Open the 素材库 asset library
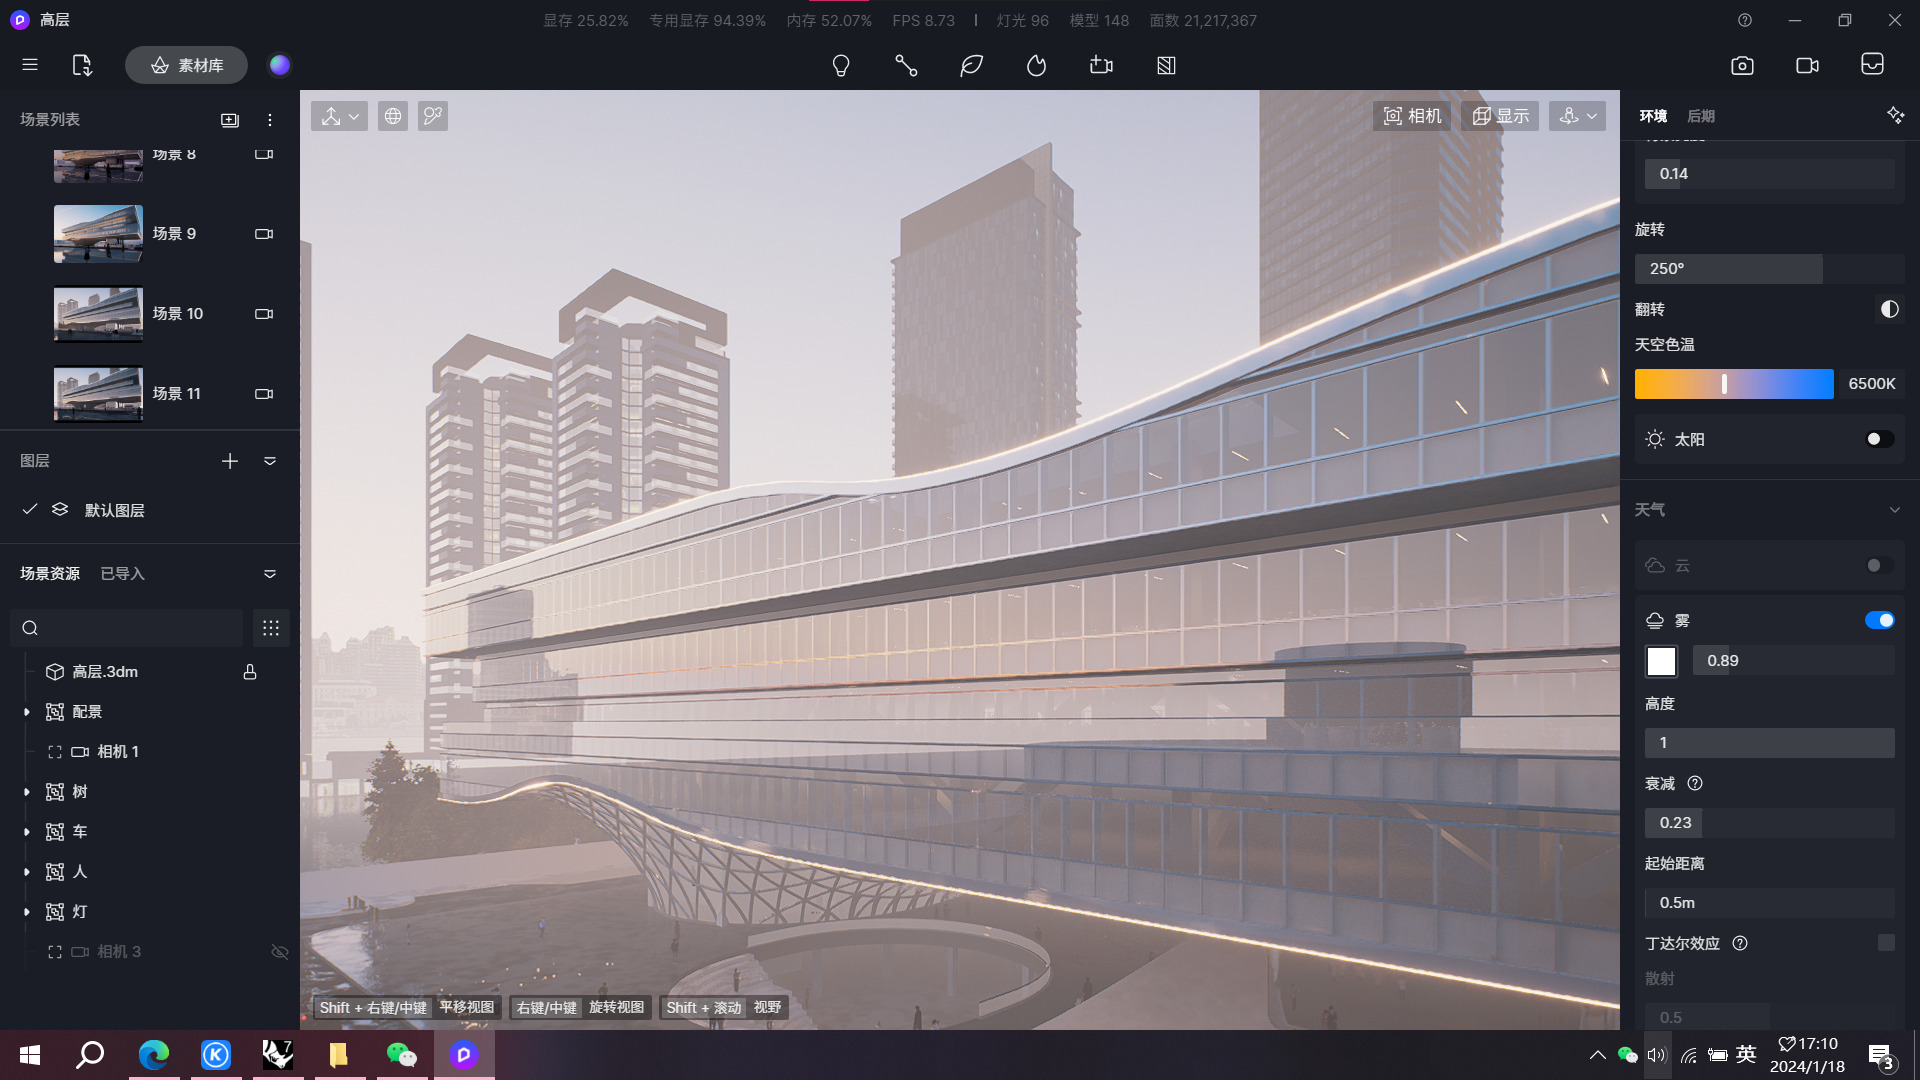The height and width of the screenshot is (1080, 1920). point(186,66)
